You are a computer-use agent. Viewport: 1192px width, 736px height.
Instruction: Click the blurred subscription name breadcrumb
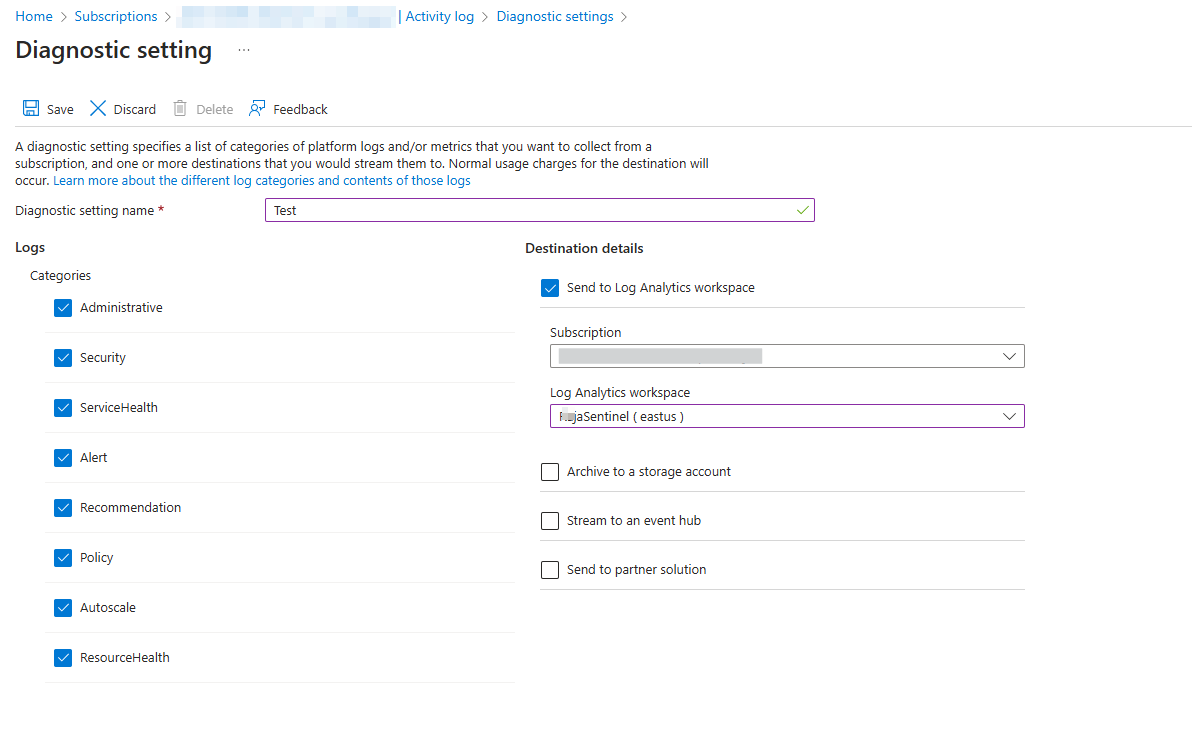tap(287, 16)
